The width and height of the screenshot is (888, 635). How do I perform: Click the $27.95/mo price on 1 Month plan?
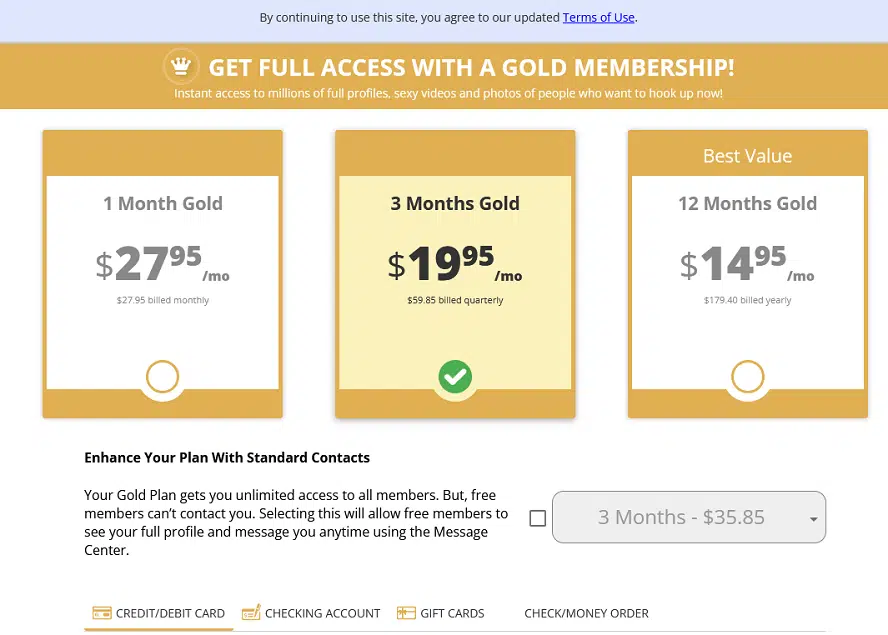coord(162,264)
